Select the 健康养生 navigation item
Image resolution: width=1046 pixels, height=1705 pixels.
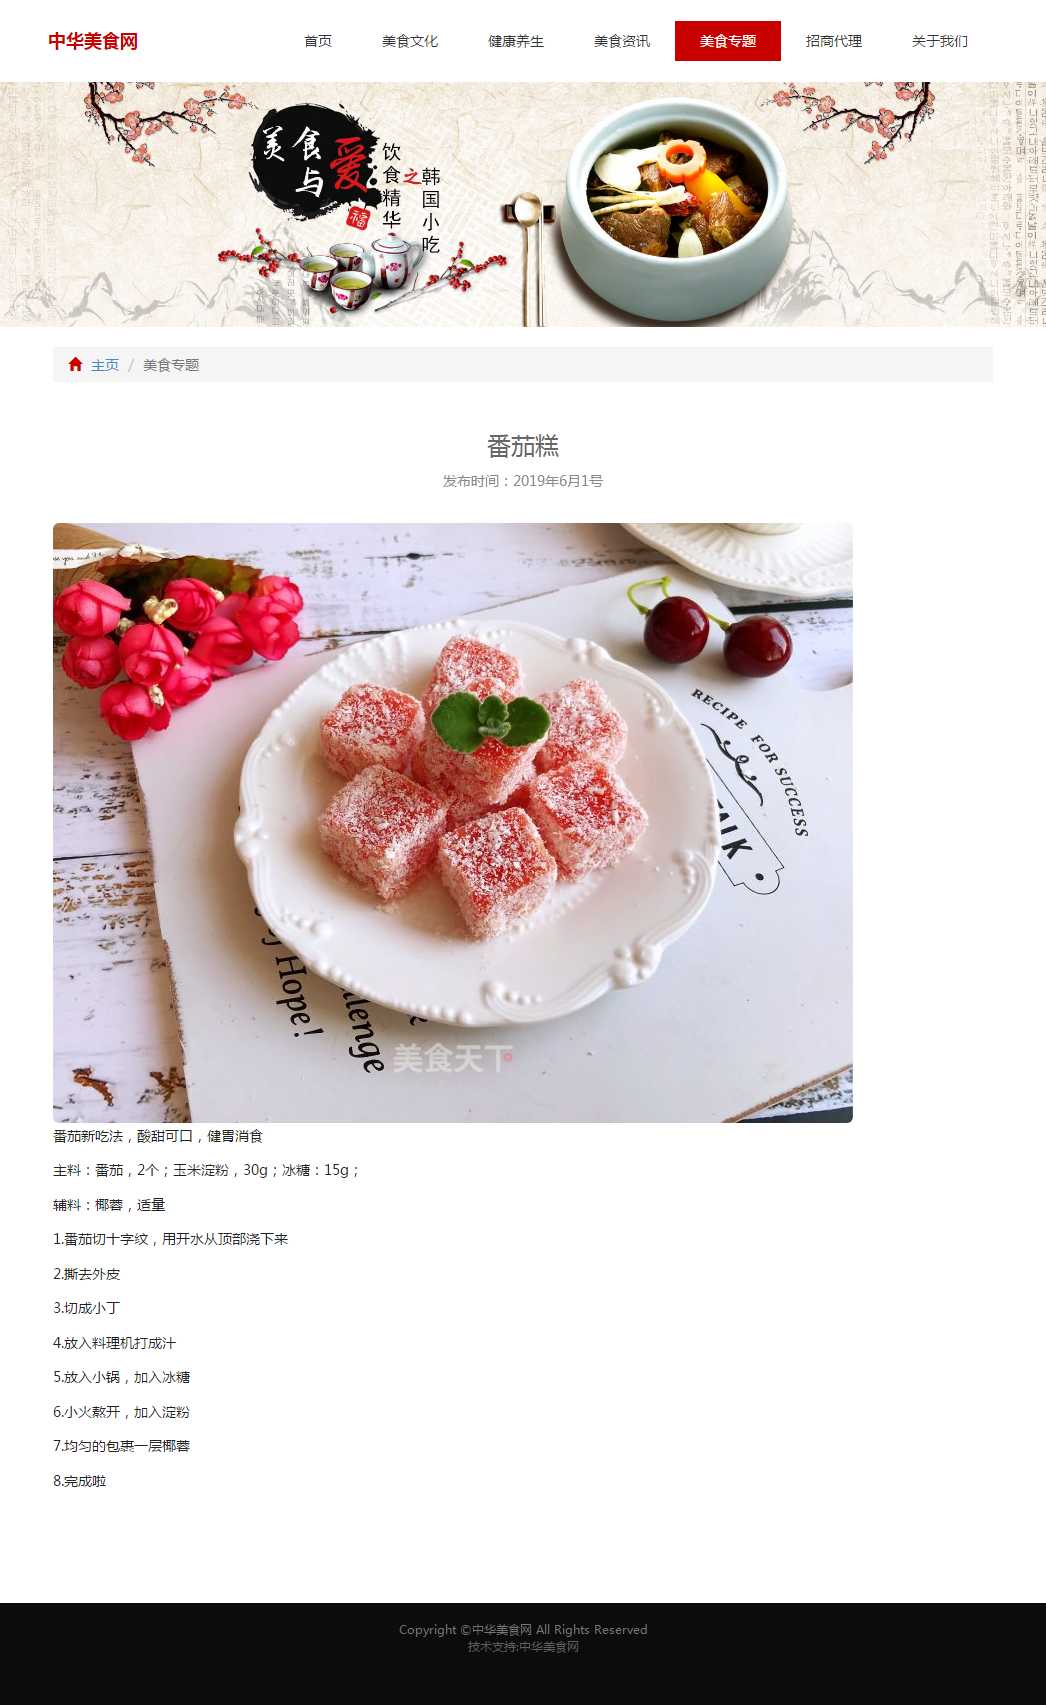516,41
